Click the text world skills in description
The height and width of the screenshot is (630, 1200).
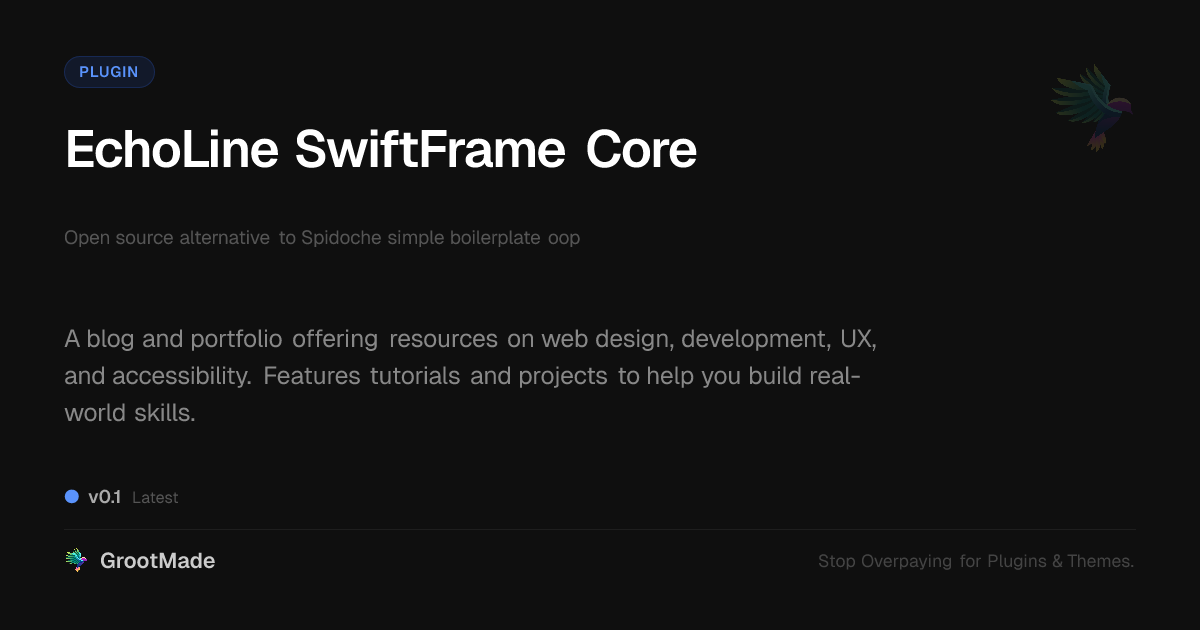(130, 412)
